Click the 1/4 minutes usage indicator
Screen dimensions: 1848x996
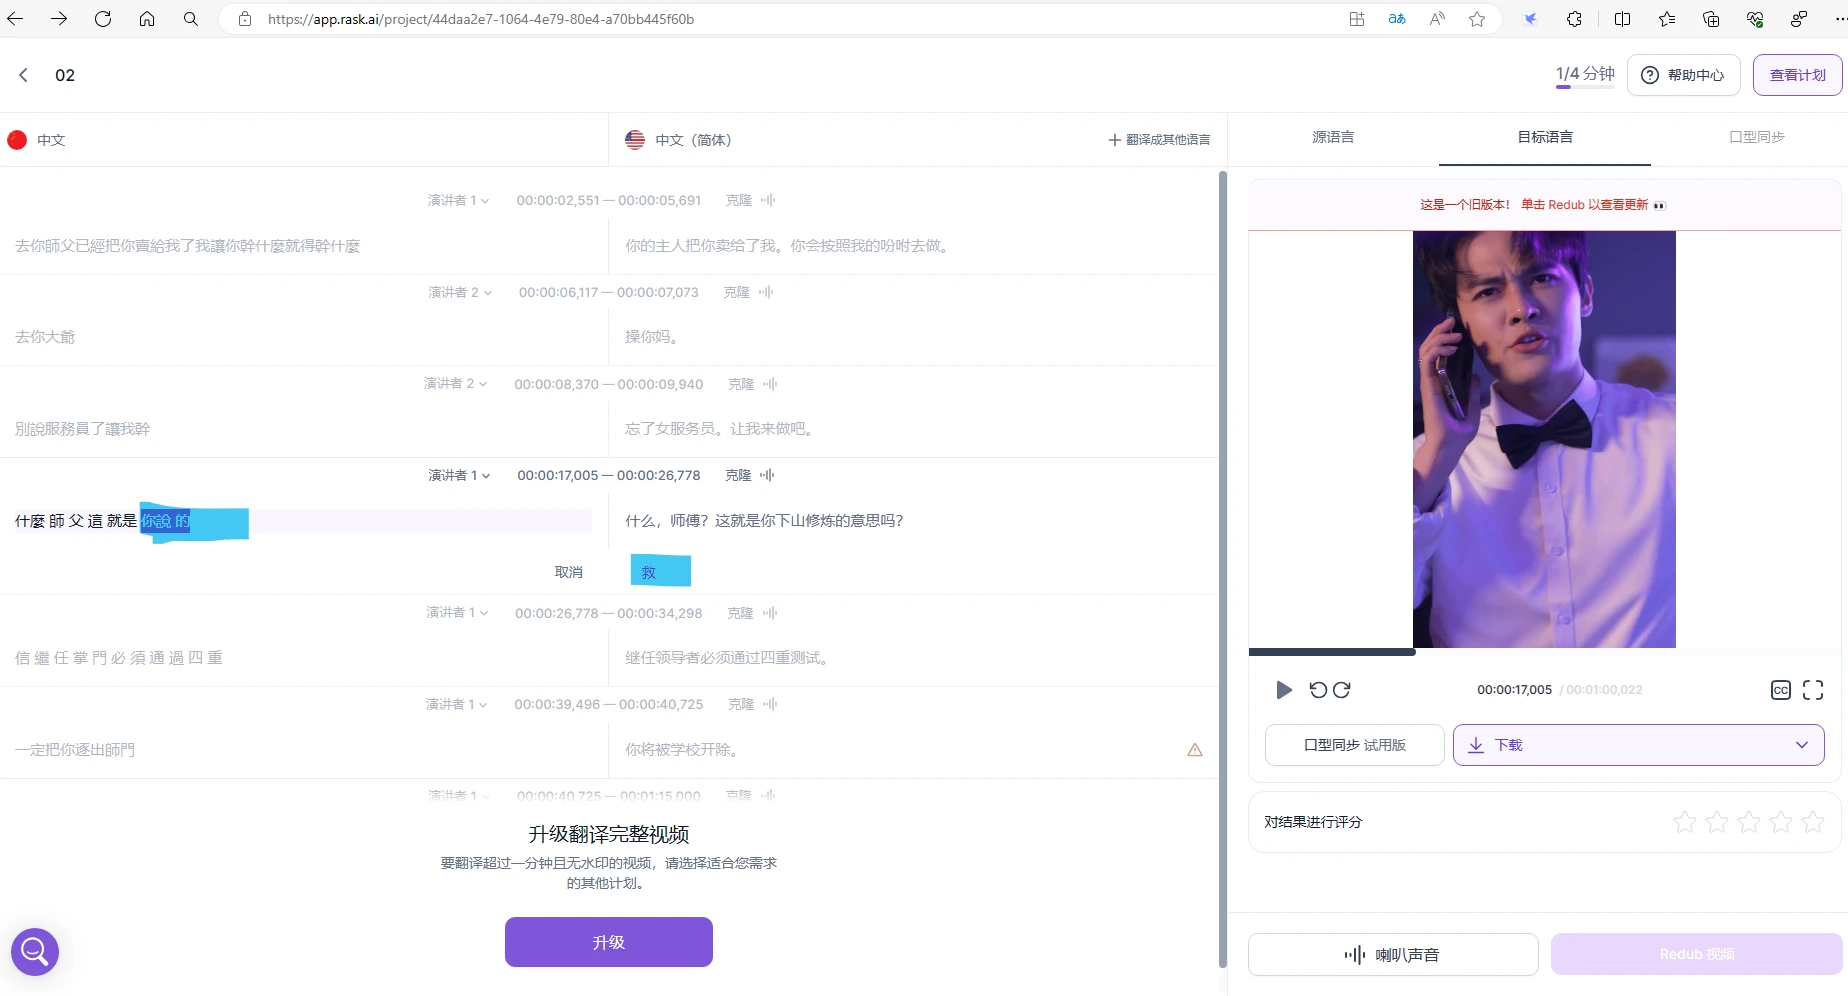click(1585, 75)
